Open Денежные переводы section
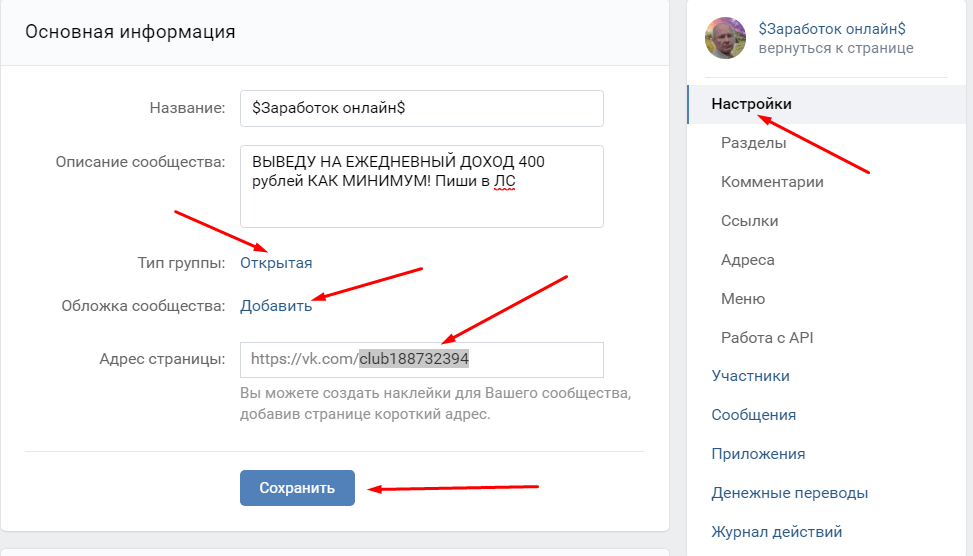This screenshot has height=556, width=973. point(789,493)
